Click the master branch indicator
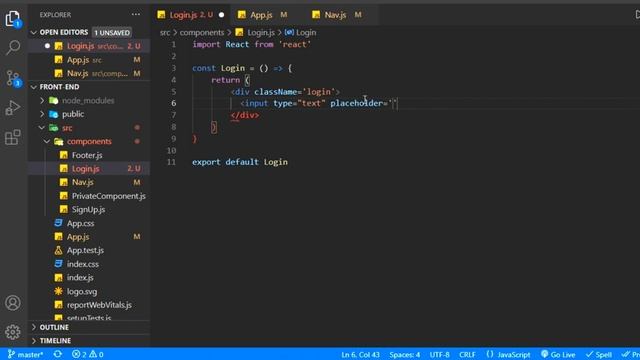This screenshot has width=640, height=360. coord(25,354)
